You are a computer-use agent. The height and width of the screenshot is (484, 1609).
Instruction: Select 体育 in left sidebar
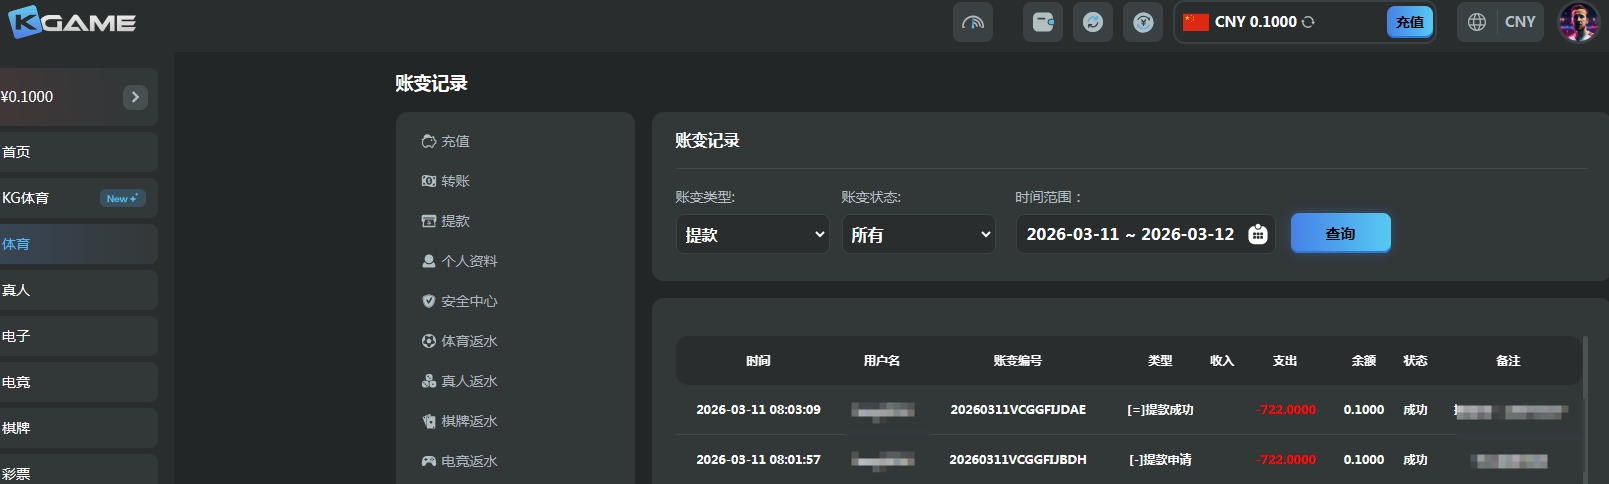[x=79, y=244]
